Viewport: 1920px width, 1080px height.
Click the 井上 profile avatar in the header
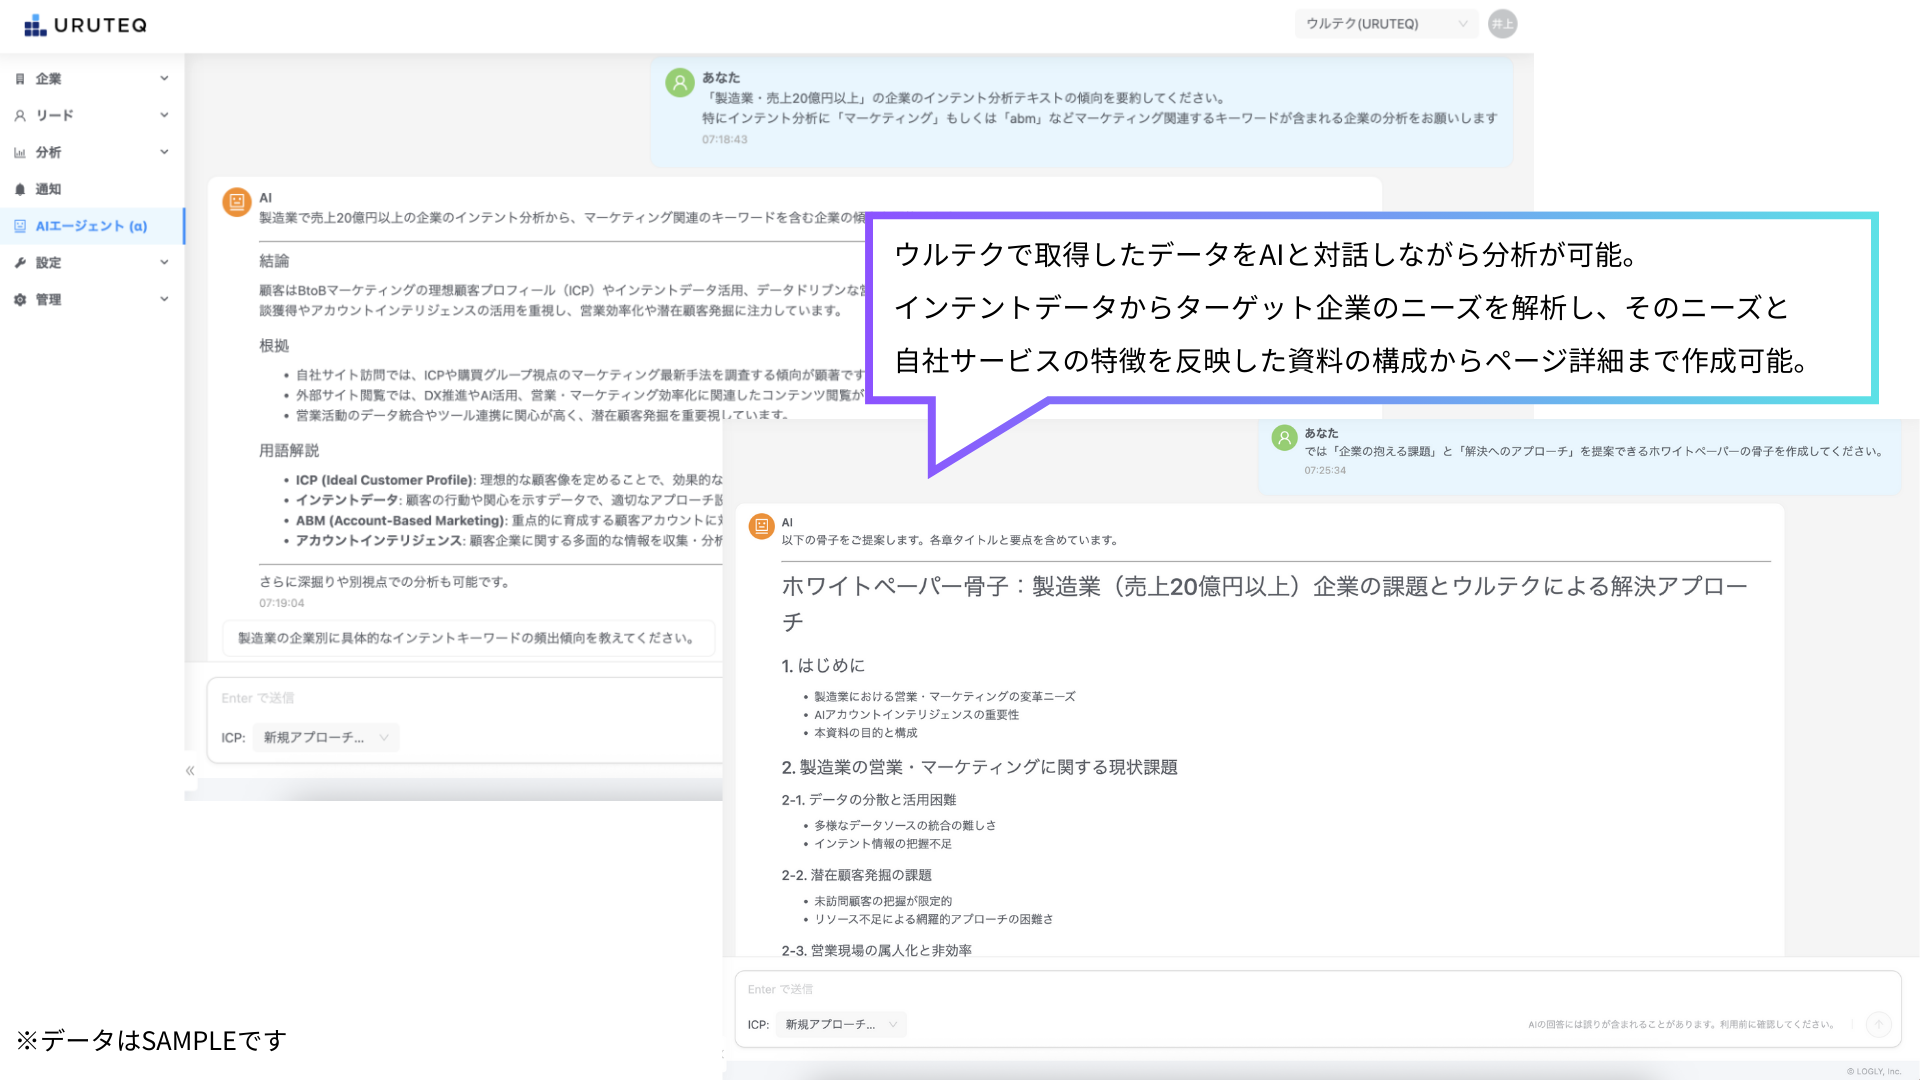click(x=1502, y=23)
